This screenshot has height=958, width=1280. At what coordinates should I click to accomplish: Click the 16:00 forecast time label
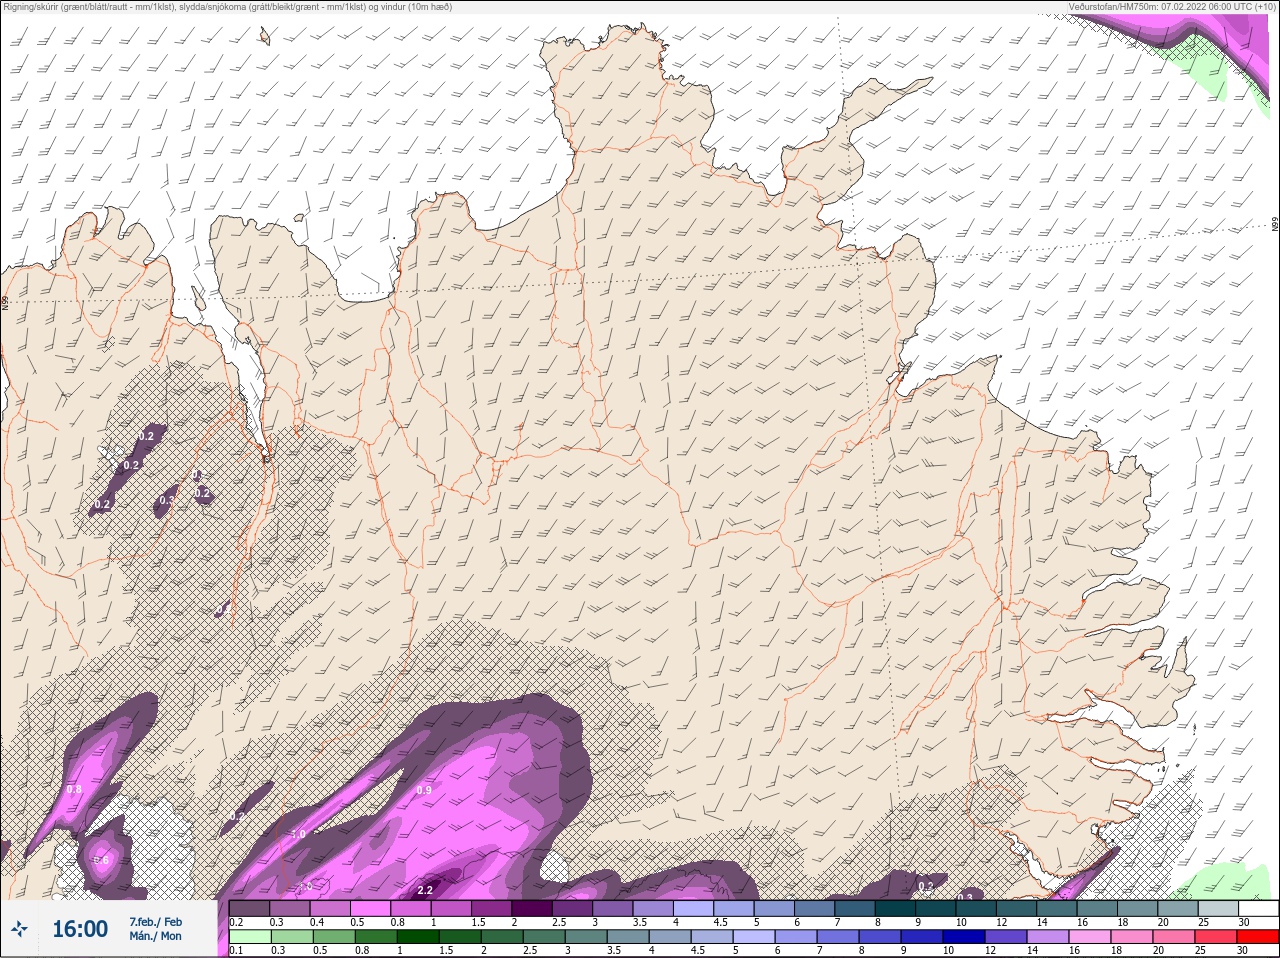(x=80, y=929)
